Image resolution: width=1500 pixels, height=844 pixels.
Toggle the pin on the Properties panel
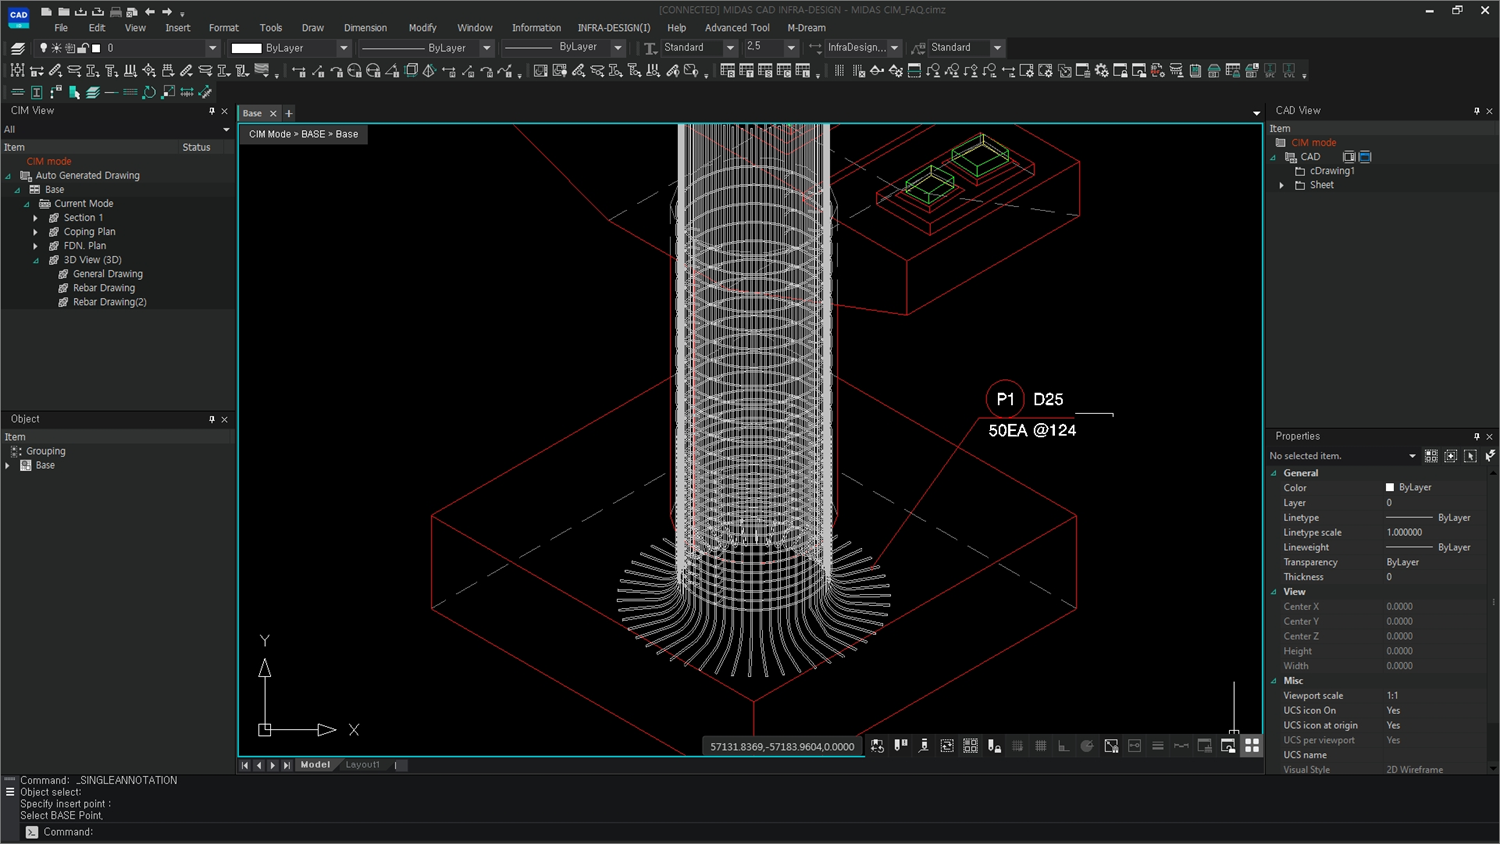1476,436
